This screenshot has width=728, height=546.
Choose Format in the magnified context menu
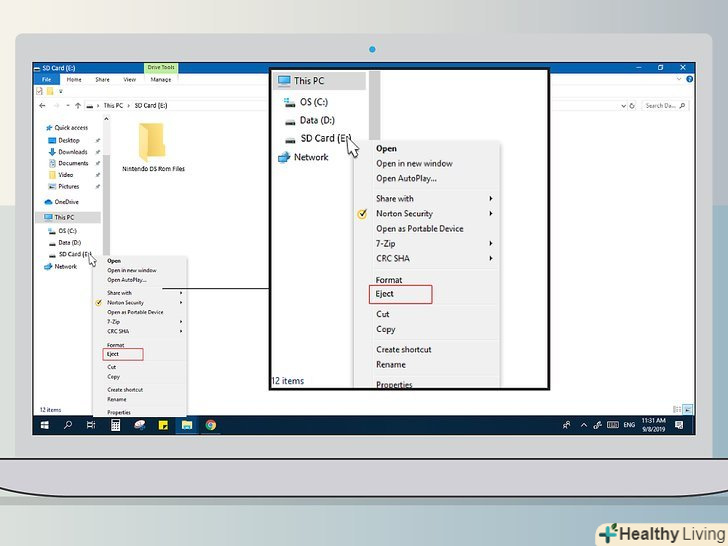click(x=389, y=280)
